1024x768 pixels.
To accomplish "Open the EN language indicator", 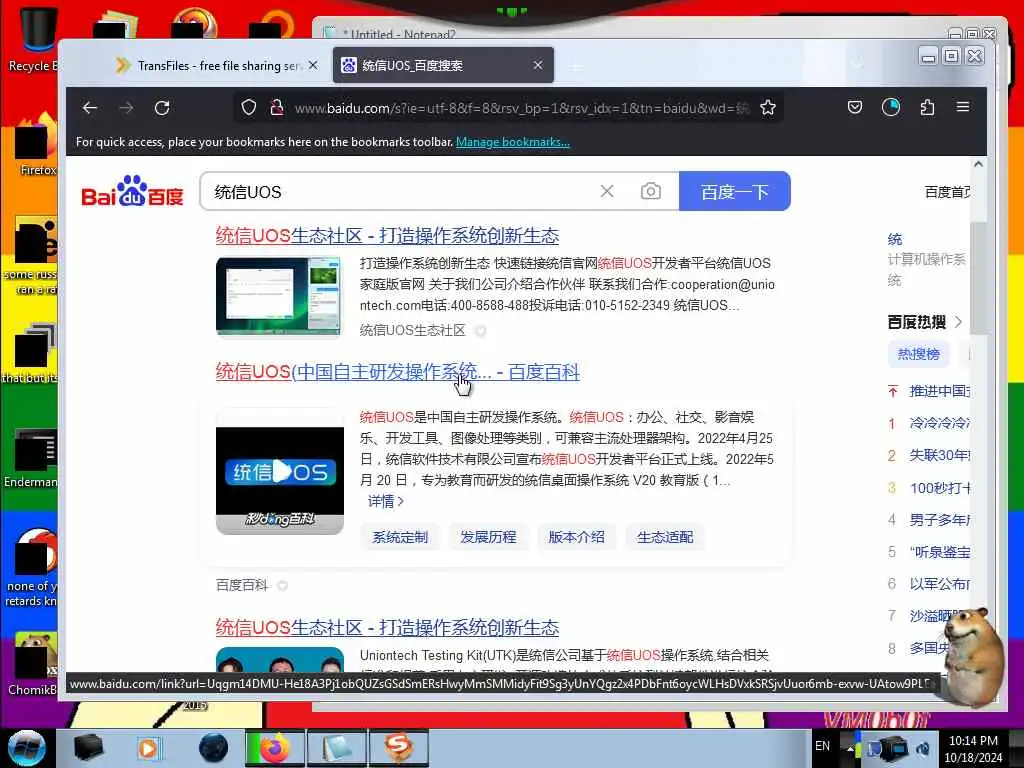I will pos(822,746).
